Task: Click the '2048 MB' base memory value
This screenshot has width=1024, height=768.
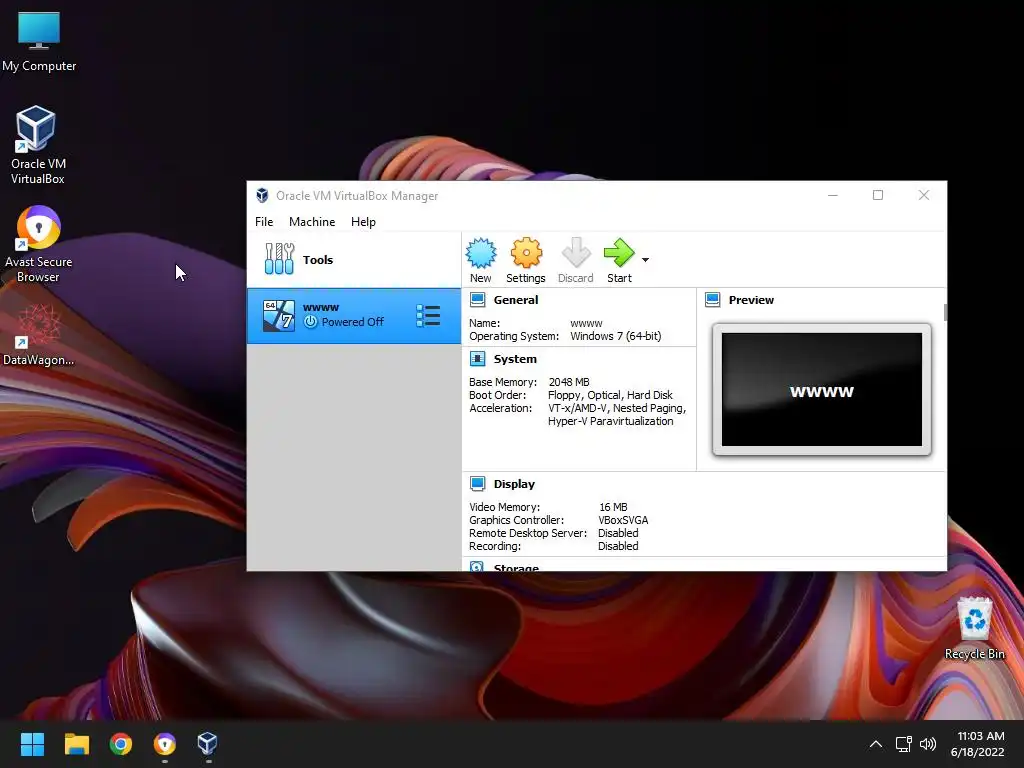Action: coord(569,382)
